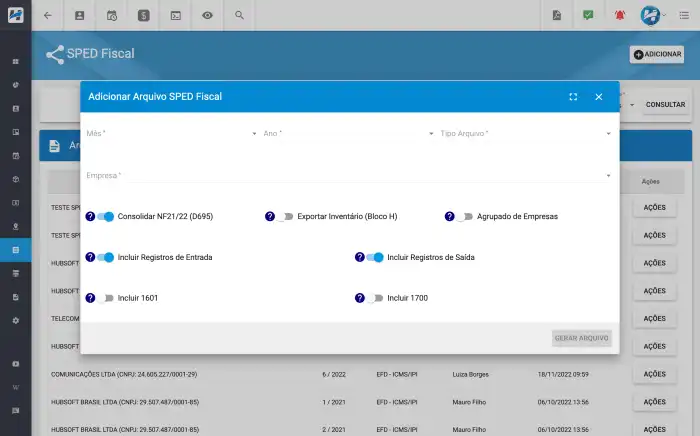Open the user avatar menu
This screenshot has height=436, width=700.
click(651, 15)
